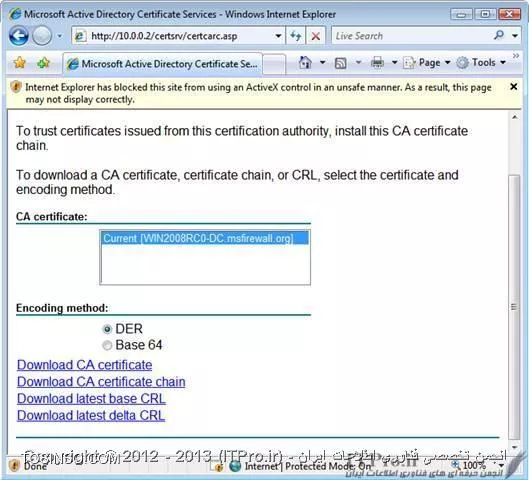Click the status bar shield icon near Done

(x=14, y=466)
